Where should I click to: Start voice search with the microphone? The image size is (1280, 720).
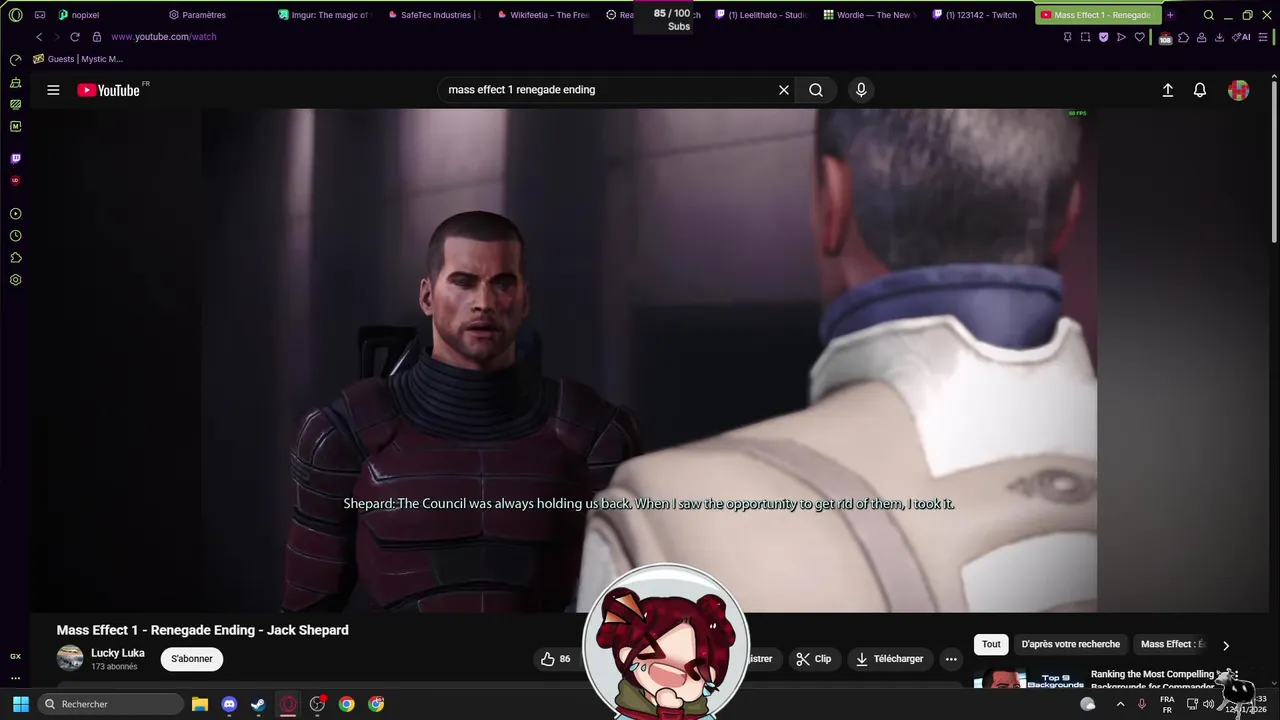(x=861, y=90)
